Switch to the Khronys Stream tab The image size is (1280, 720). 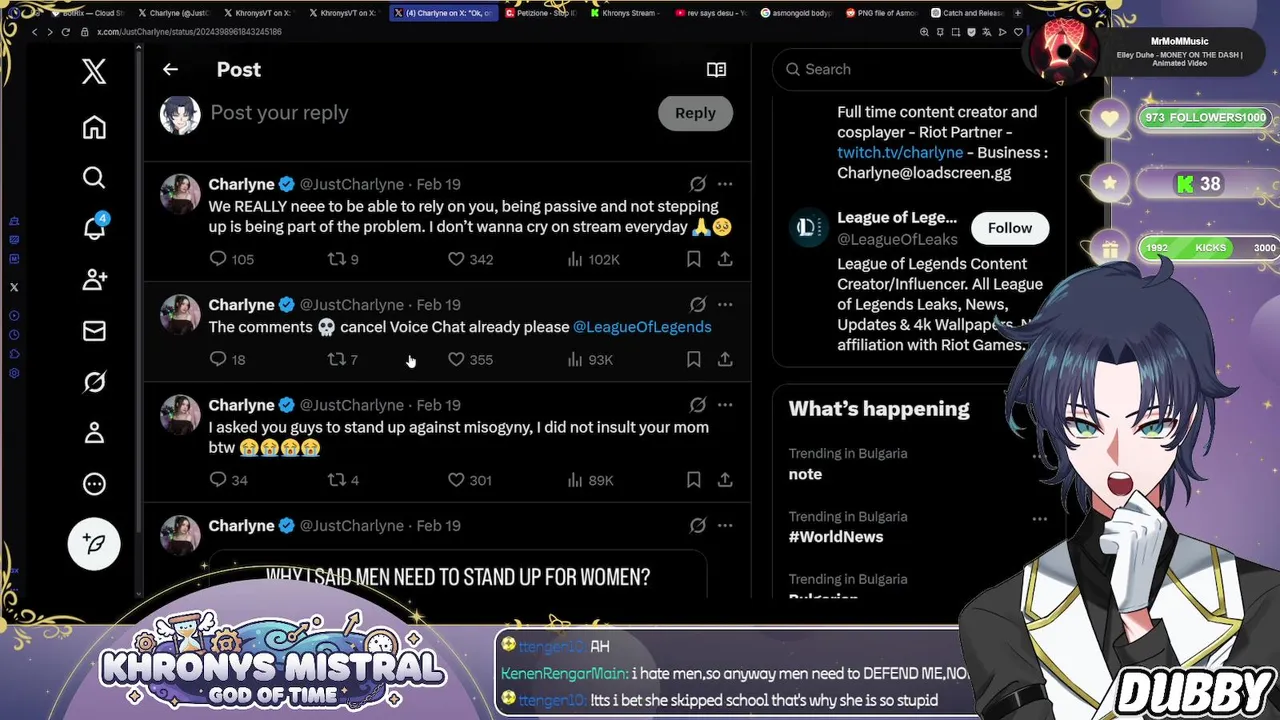click(625, 13)
